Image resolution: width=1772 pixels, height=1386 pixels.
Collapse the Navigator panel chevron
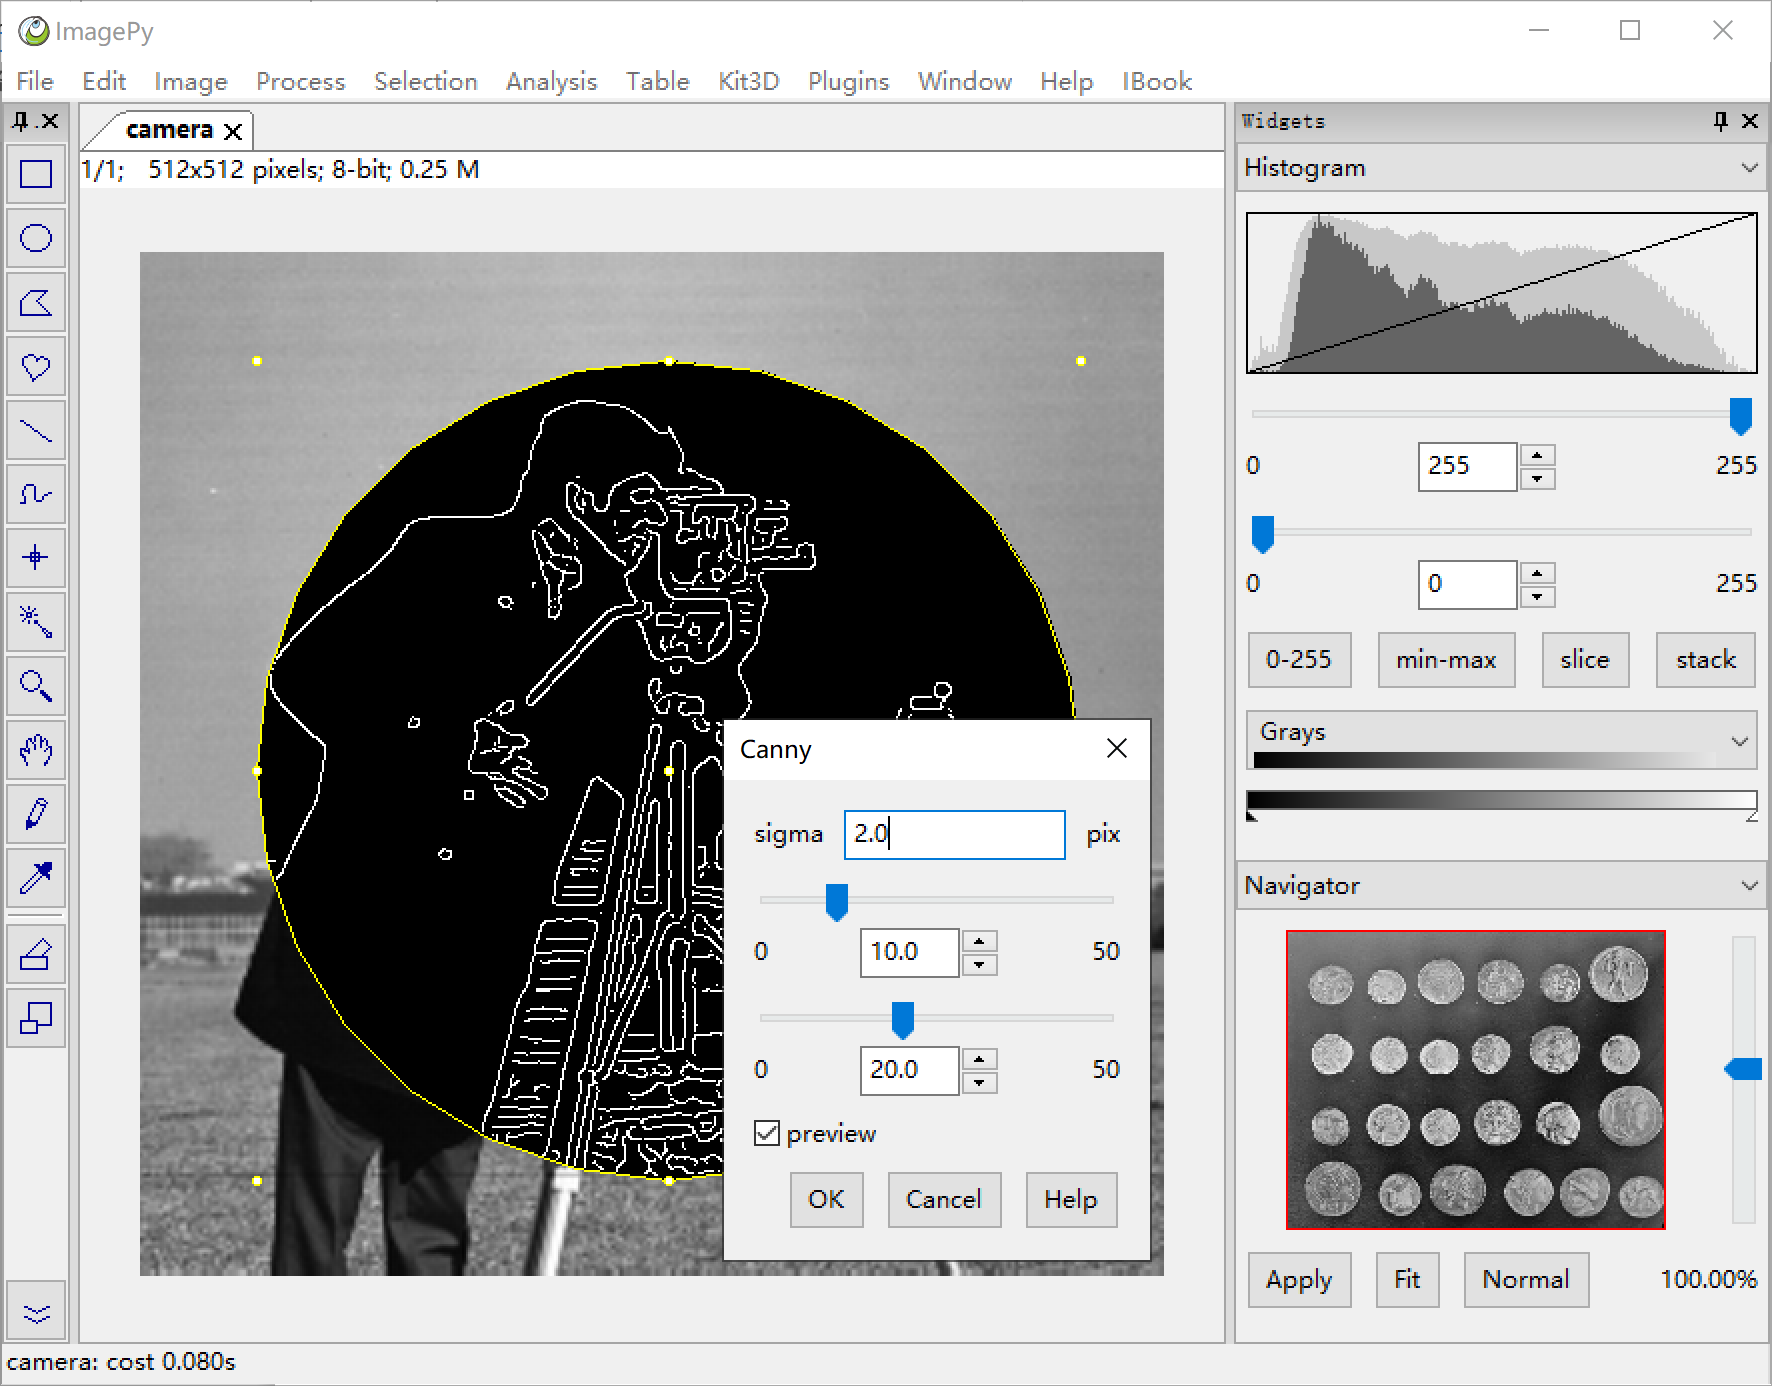(1749, 886)
